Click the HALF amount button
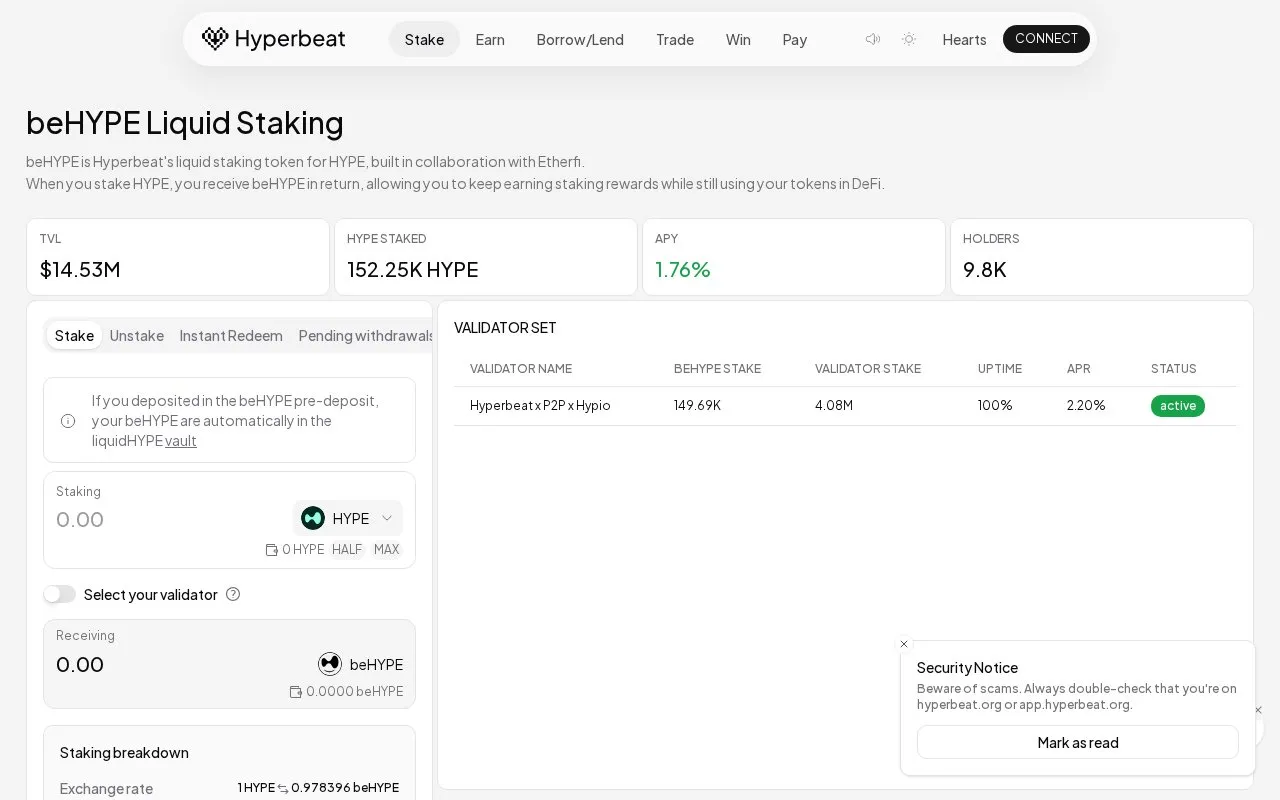The height and width of the screenshot is (800, 1280). (x=347, y=550)
